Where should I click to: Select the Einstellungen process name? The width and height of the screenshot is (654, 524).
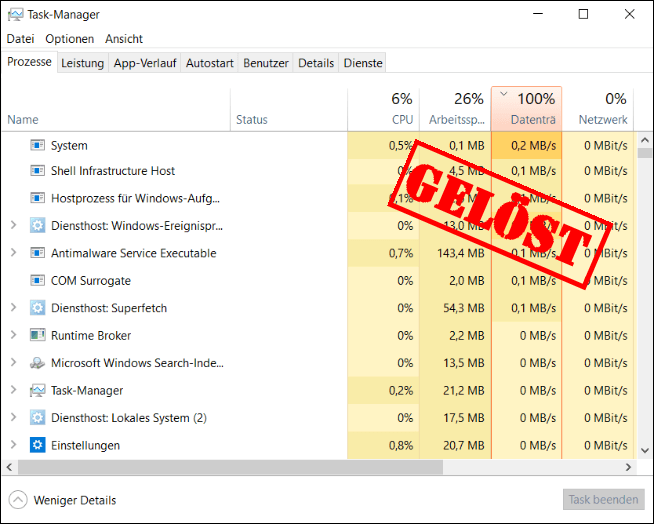(x=85, y=446)
